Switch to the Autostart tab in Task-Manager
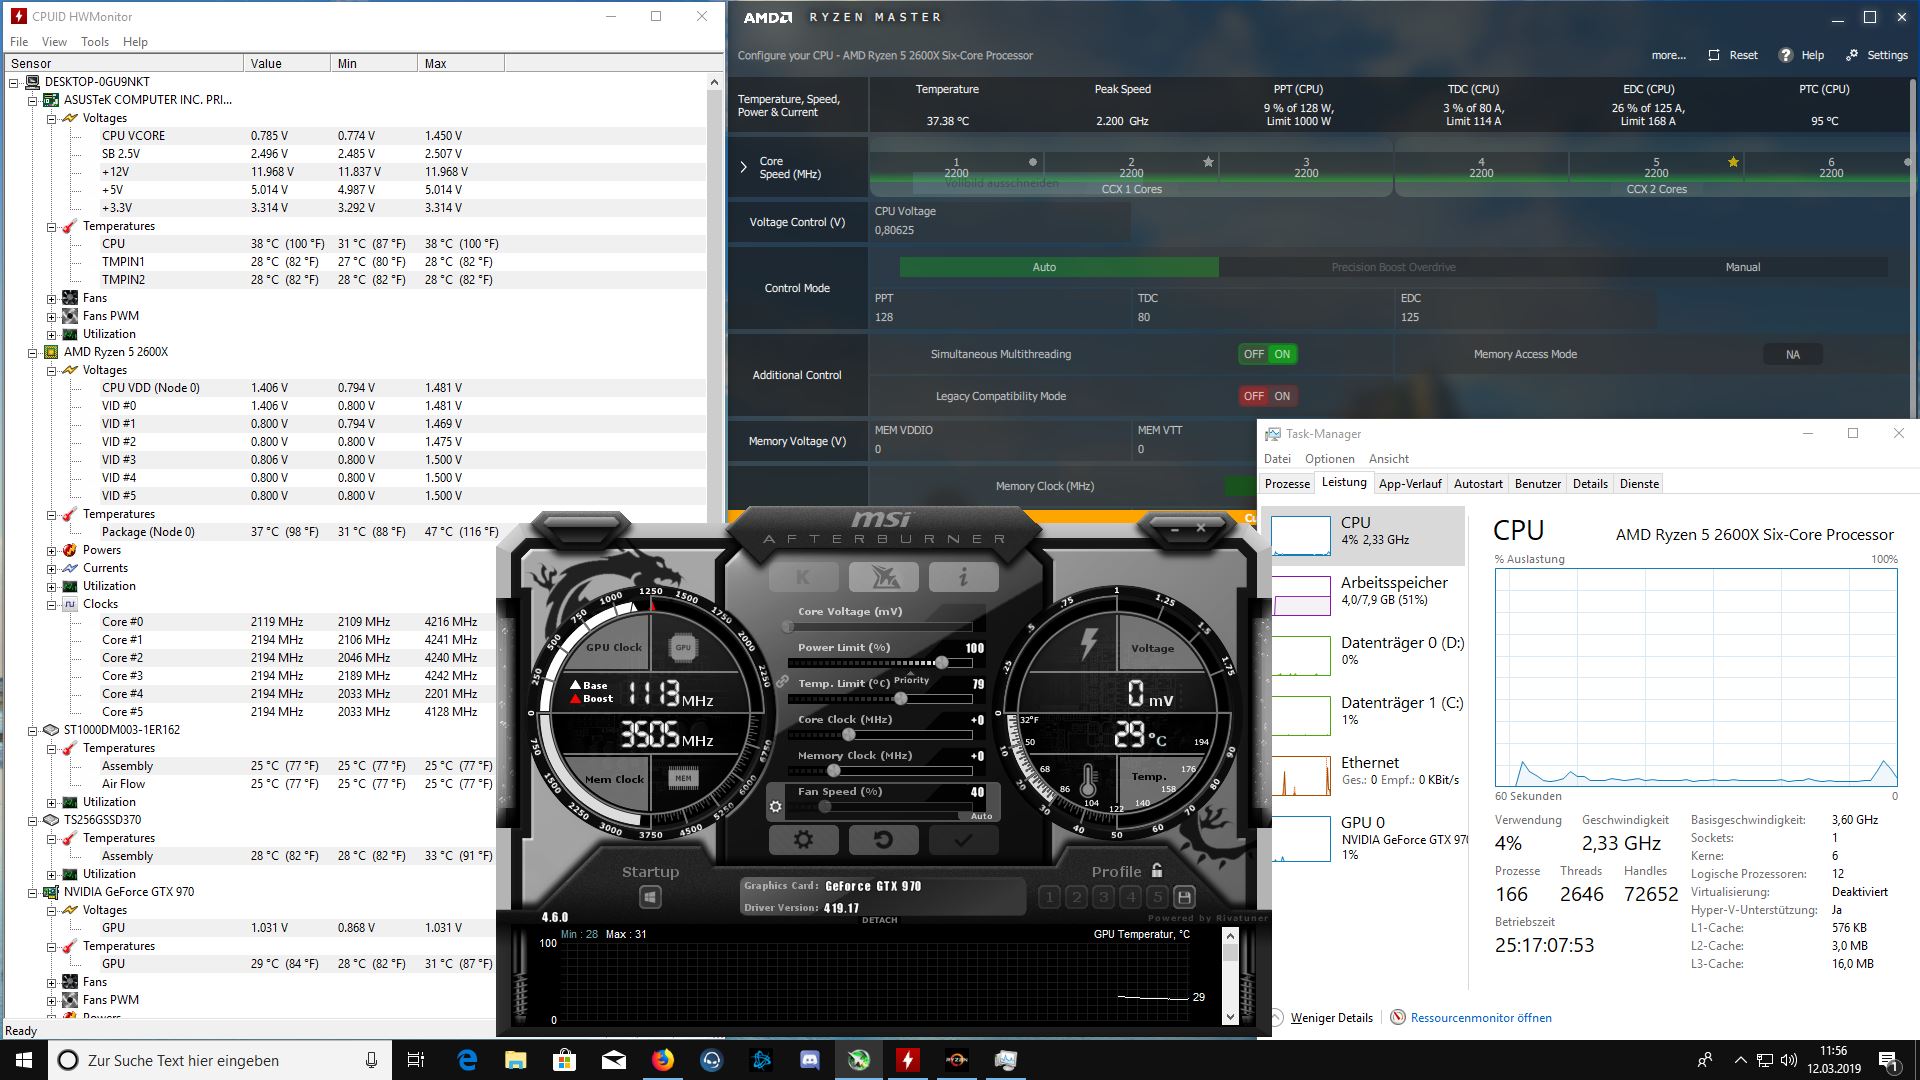This screenshot has width=1920, height=1080. 1477,484
